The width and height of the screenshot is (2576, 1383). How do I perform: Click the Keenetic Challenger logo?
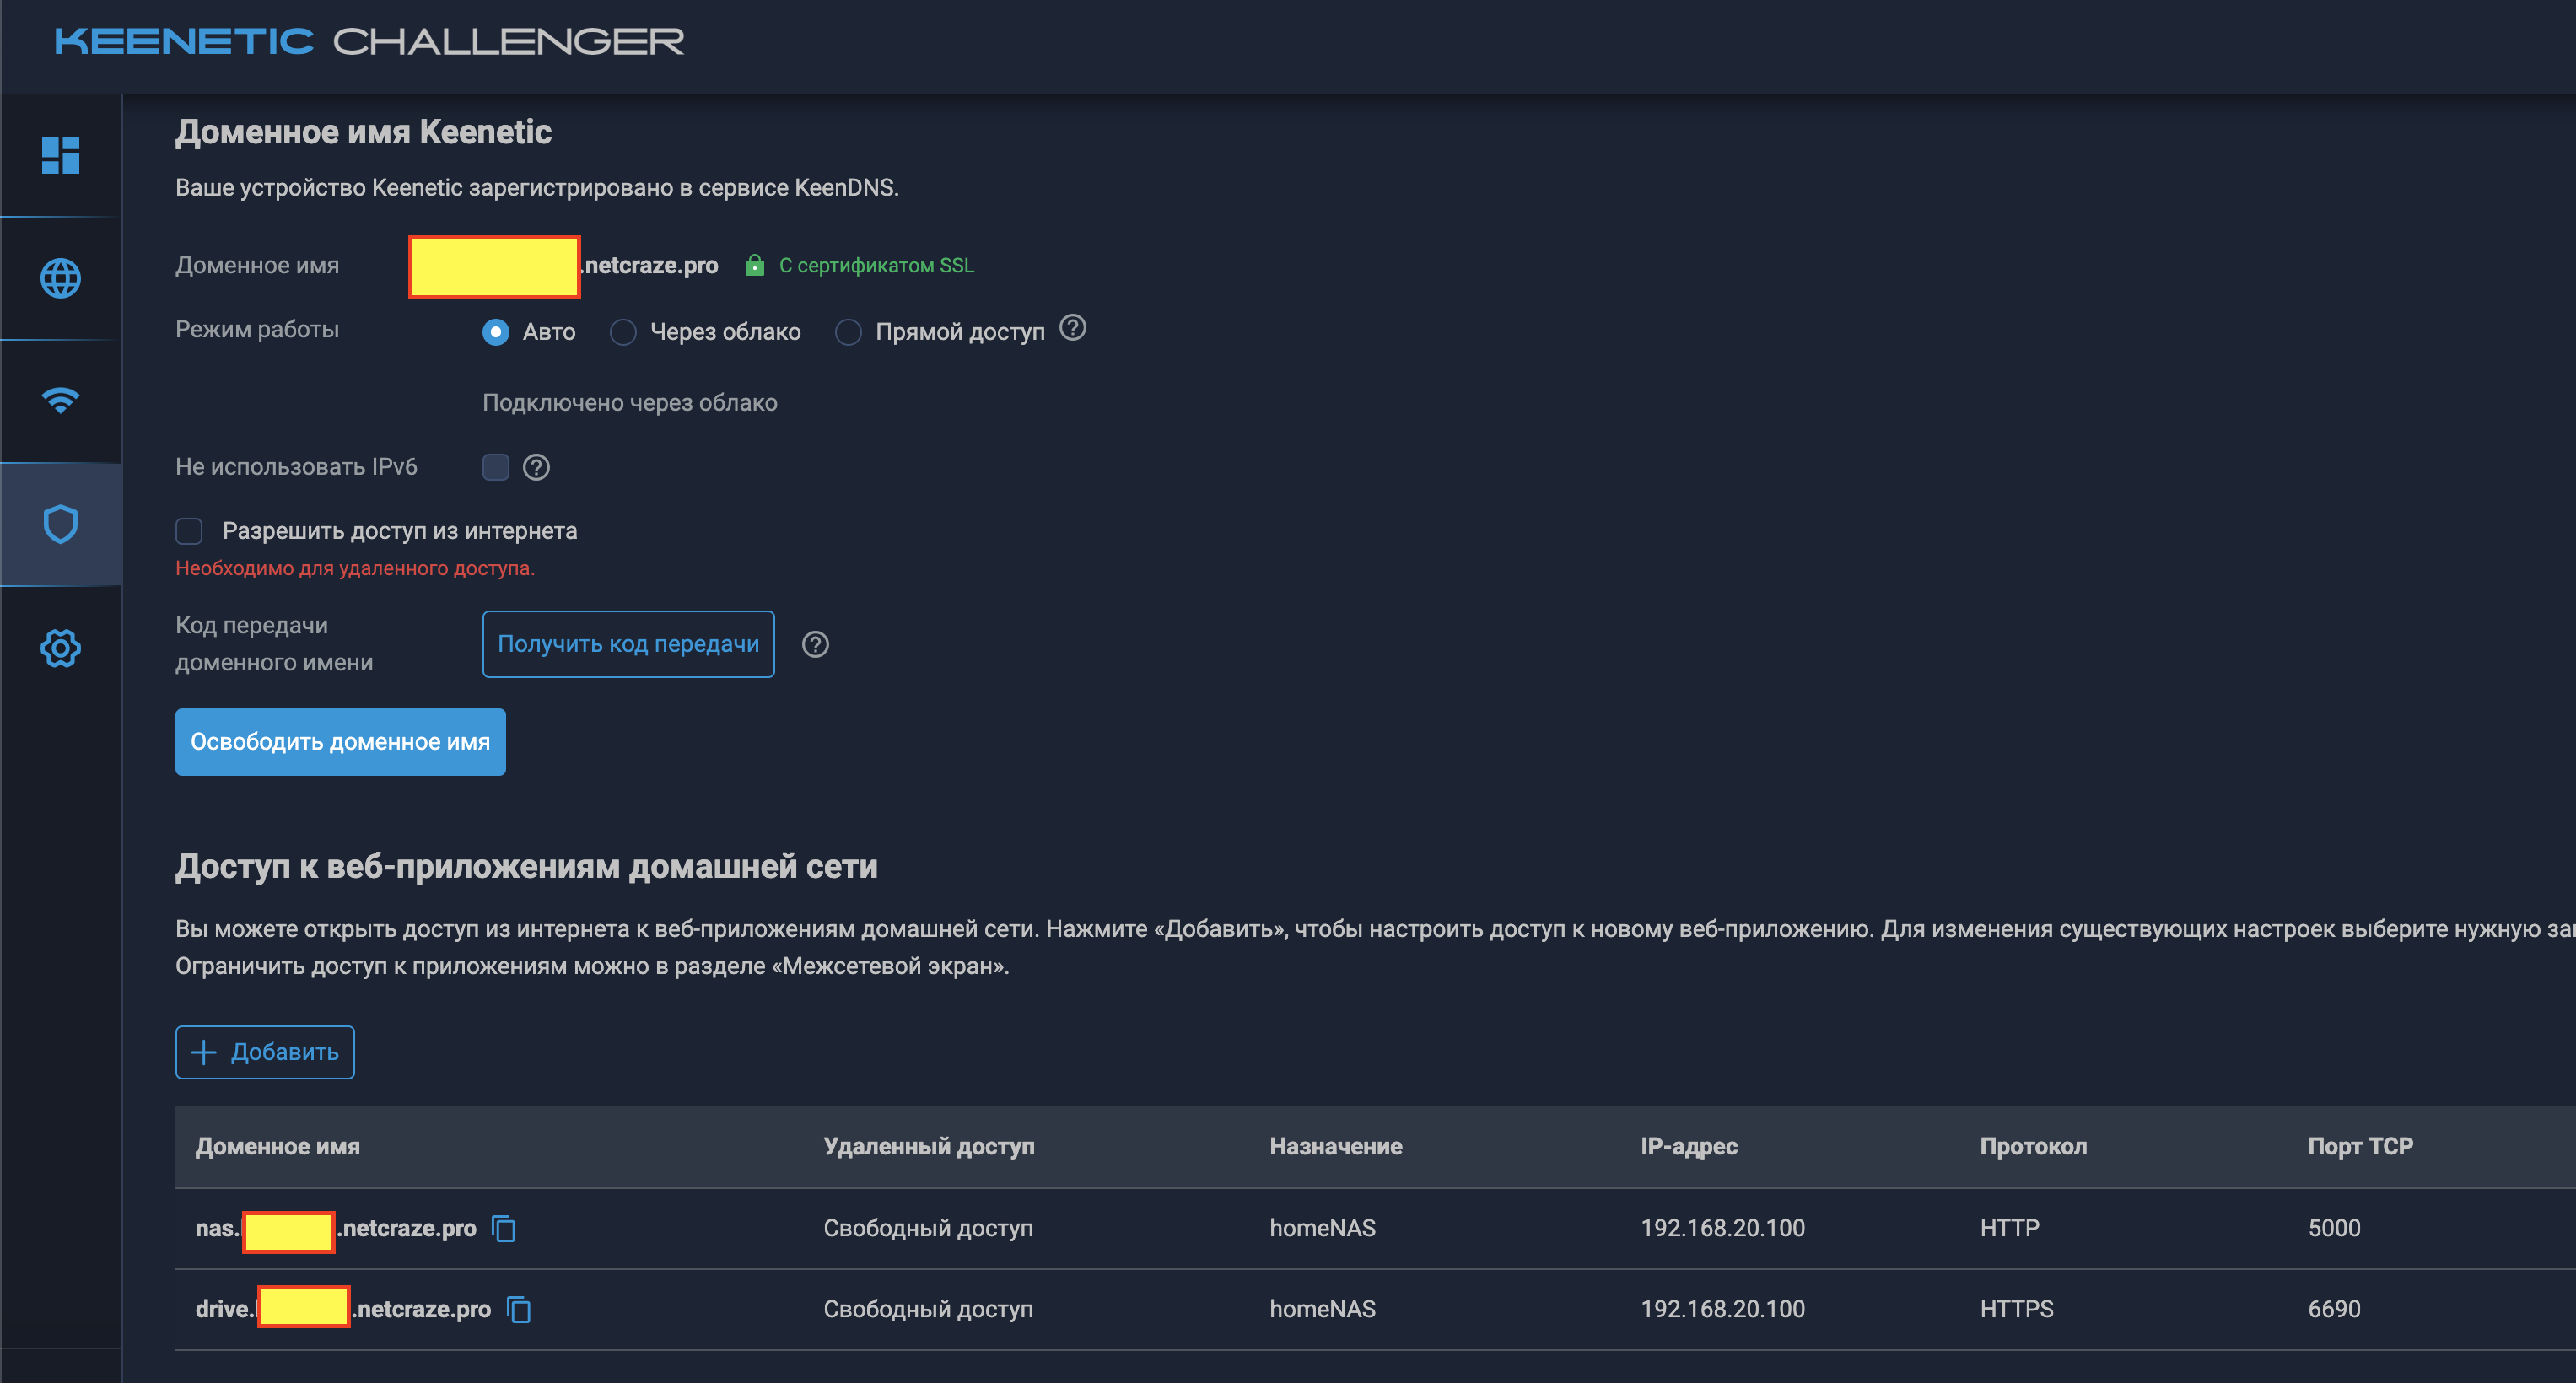pyautogui.click(x=369, y=41)
